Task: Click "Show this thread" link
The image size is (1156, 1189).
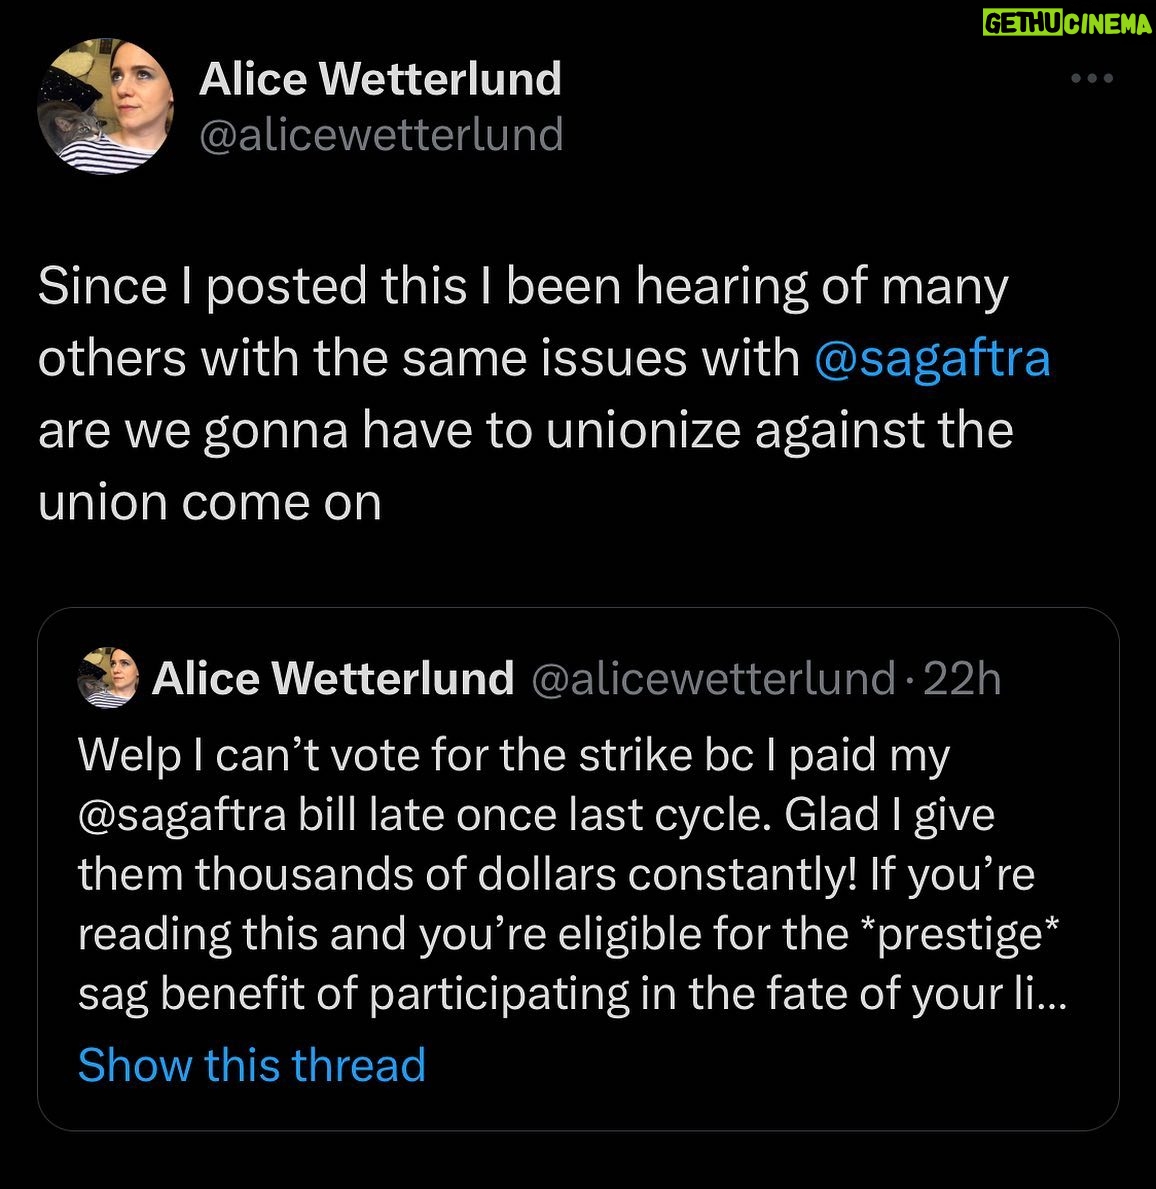Action: point(252,1064)
